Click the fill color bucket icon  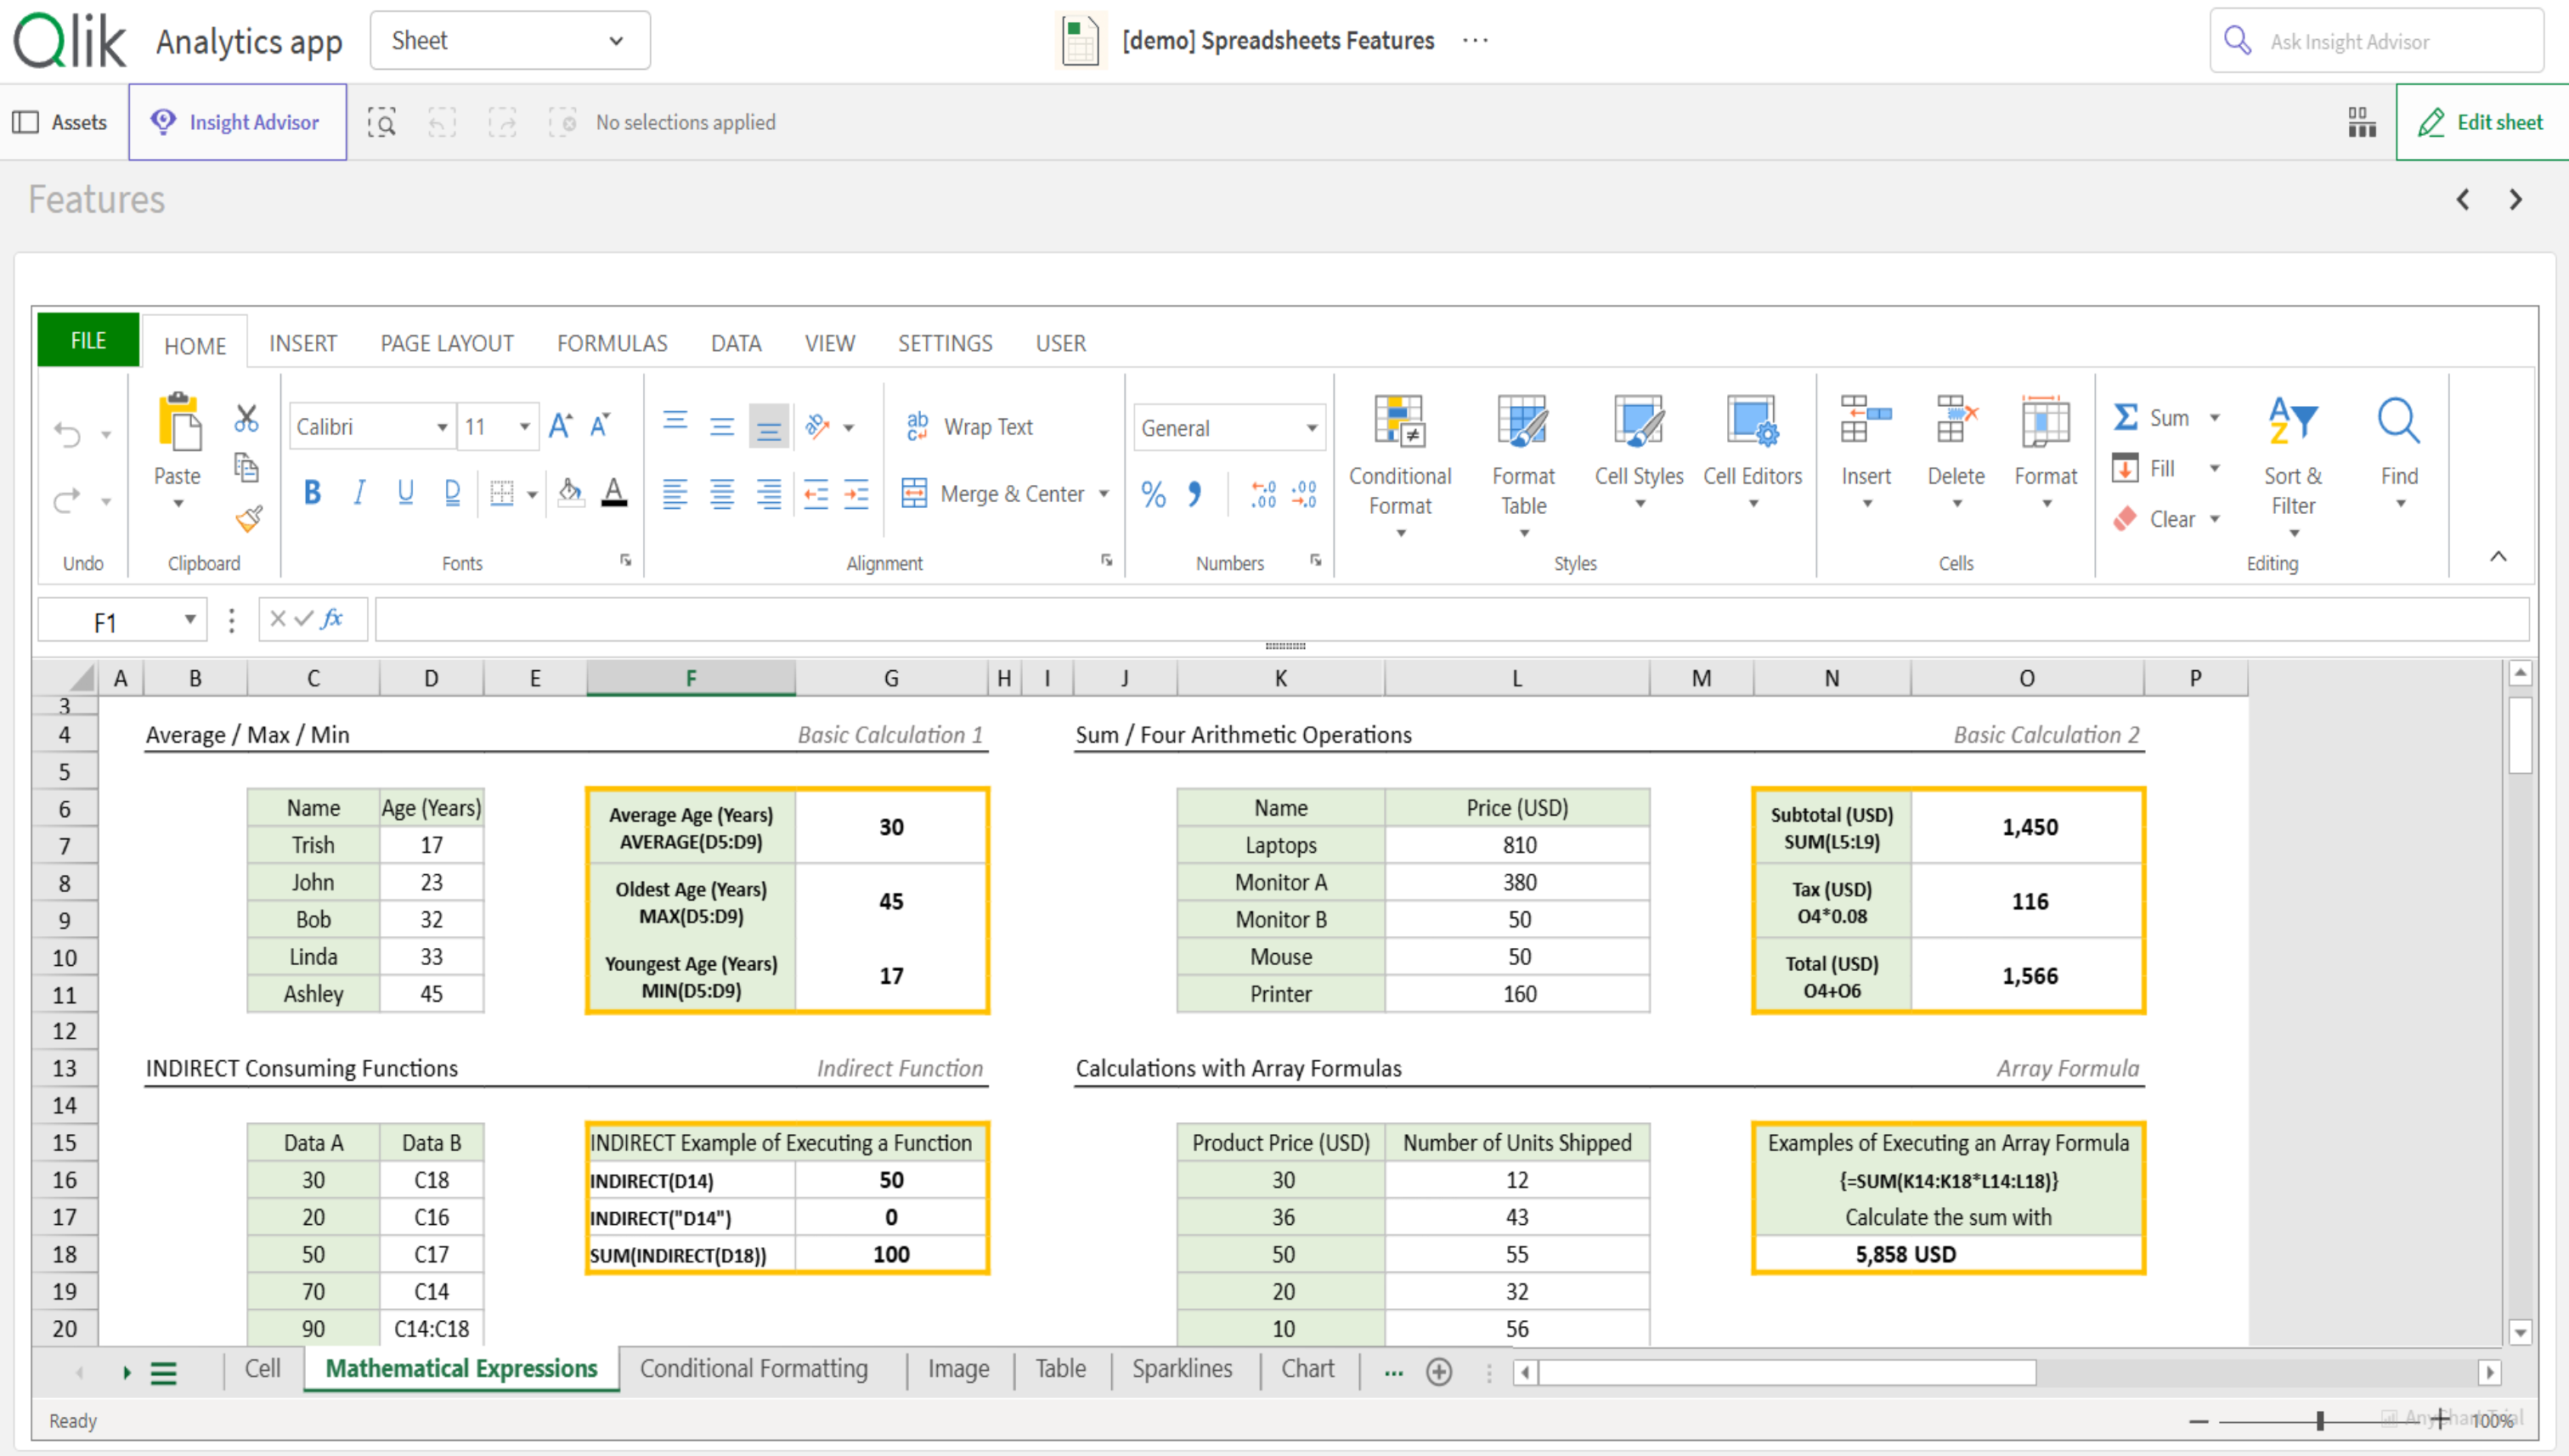coord(571,493)
